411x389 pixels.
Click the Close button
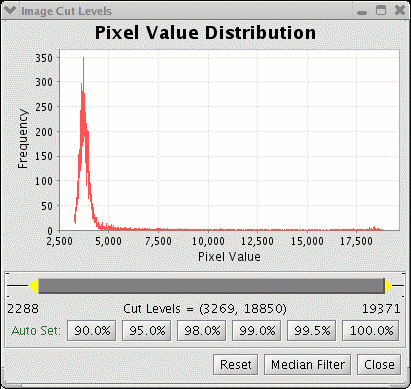(379, 364)
